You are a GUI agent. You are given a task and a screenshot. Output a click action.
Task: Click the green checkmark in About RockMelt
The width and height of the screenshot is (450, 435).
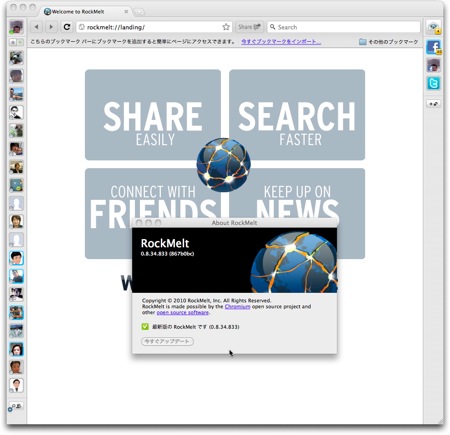point(145,326)
